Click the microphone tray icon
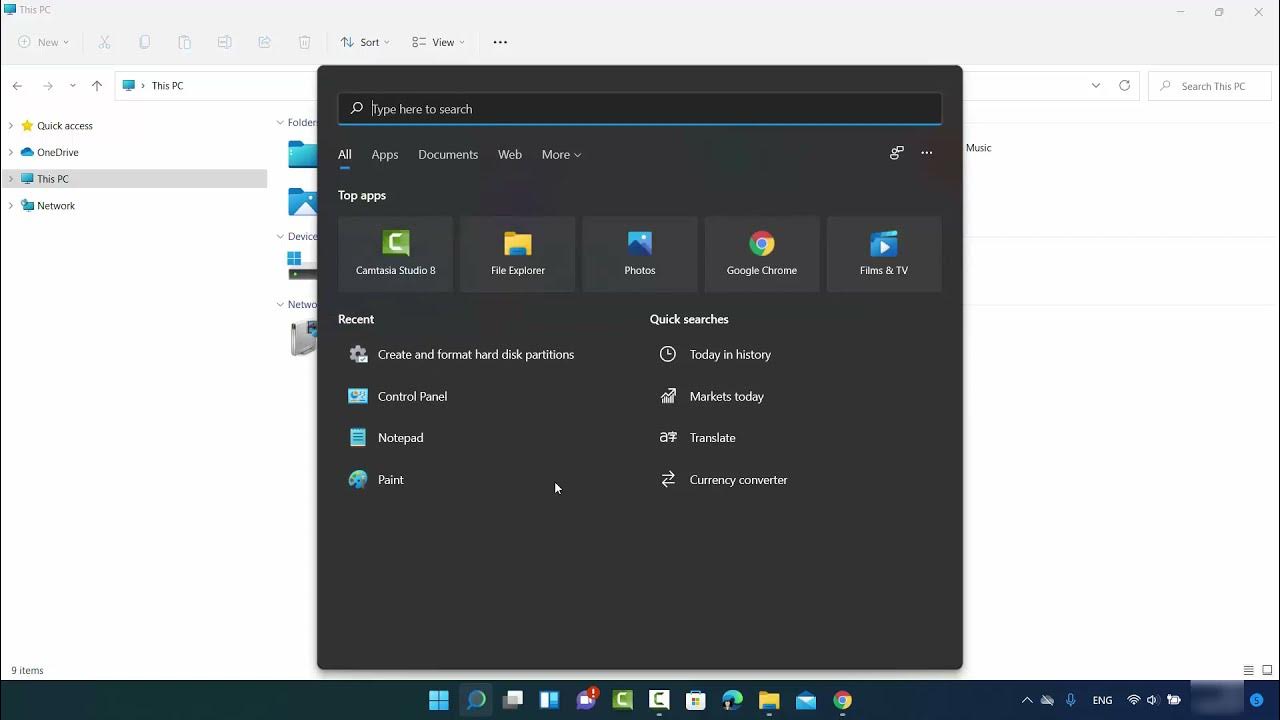The image size is (1280, 720). tap(1071, 700)
